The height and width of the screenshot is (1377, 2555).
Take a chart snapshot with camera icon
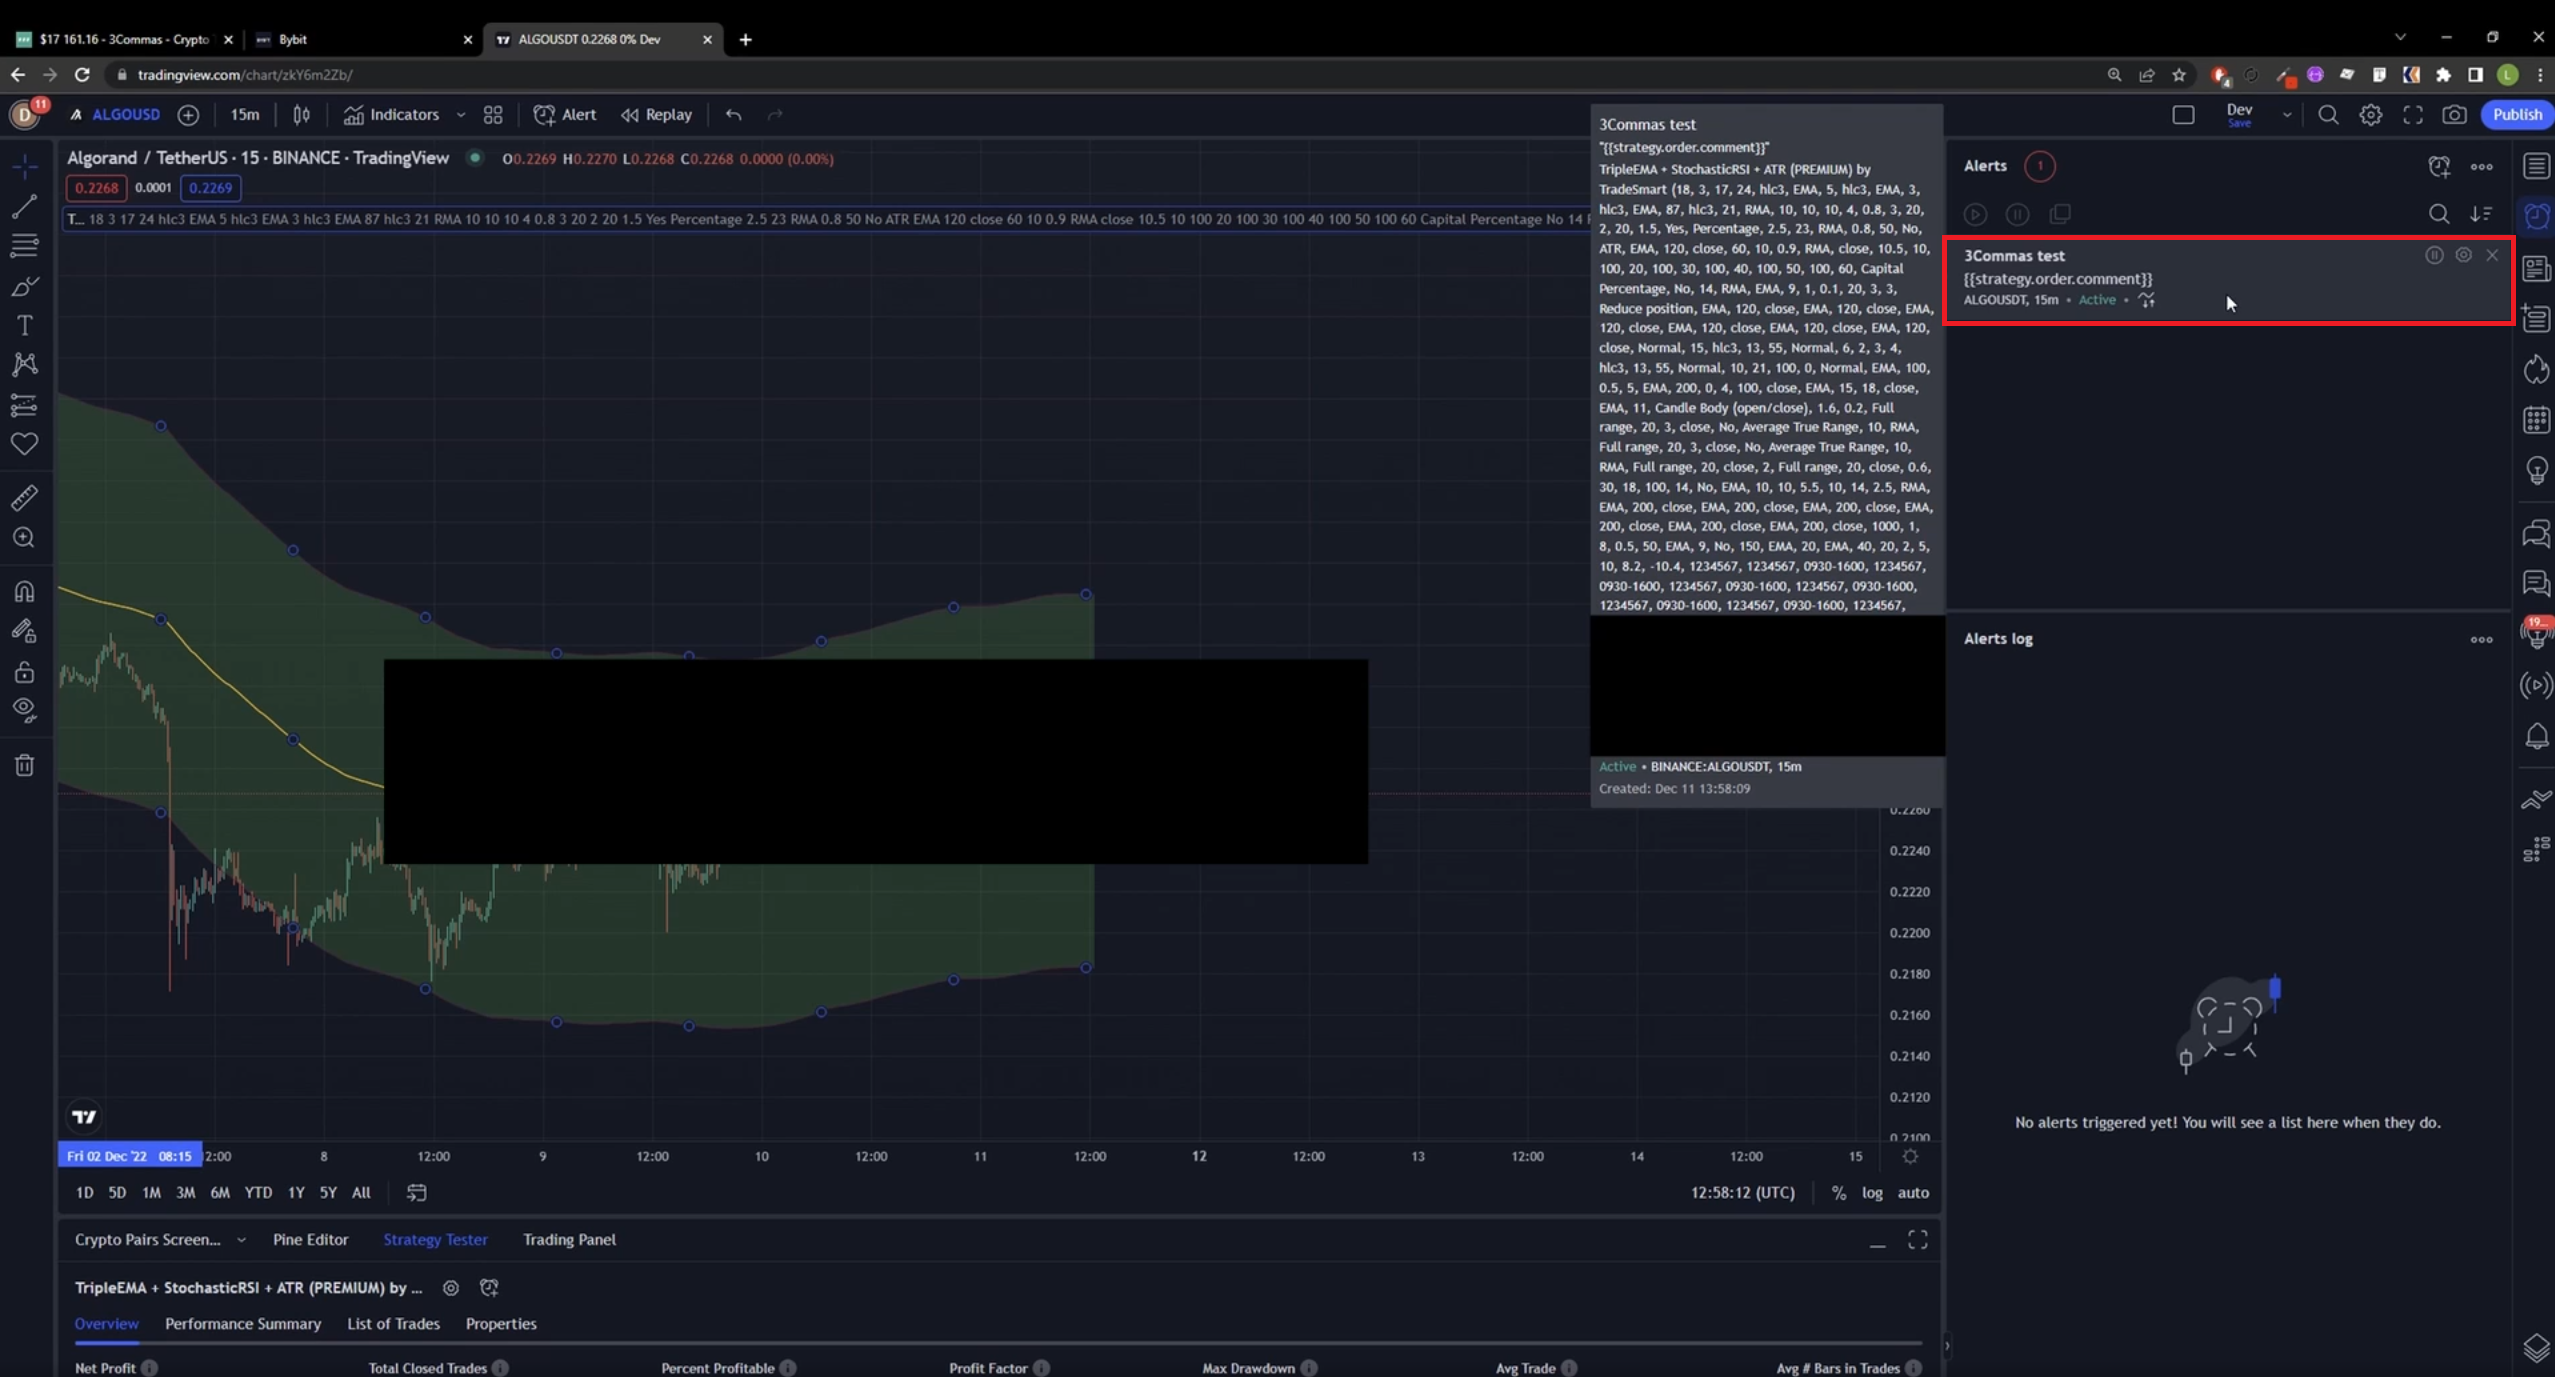(2454, 115)
